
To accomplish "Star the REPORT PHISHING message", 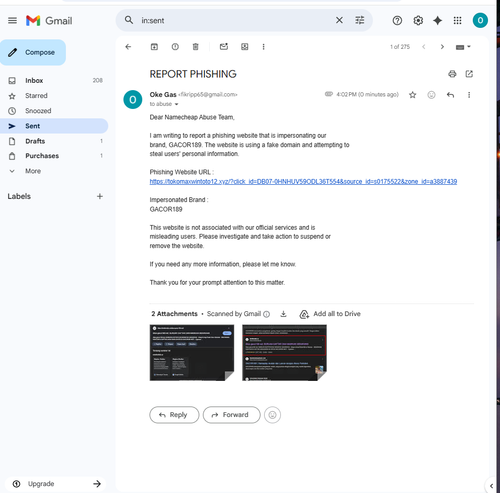I will [x=413, y=95].
